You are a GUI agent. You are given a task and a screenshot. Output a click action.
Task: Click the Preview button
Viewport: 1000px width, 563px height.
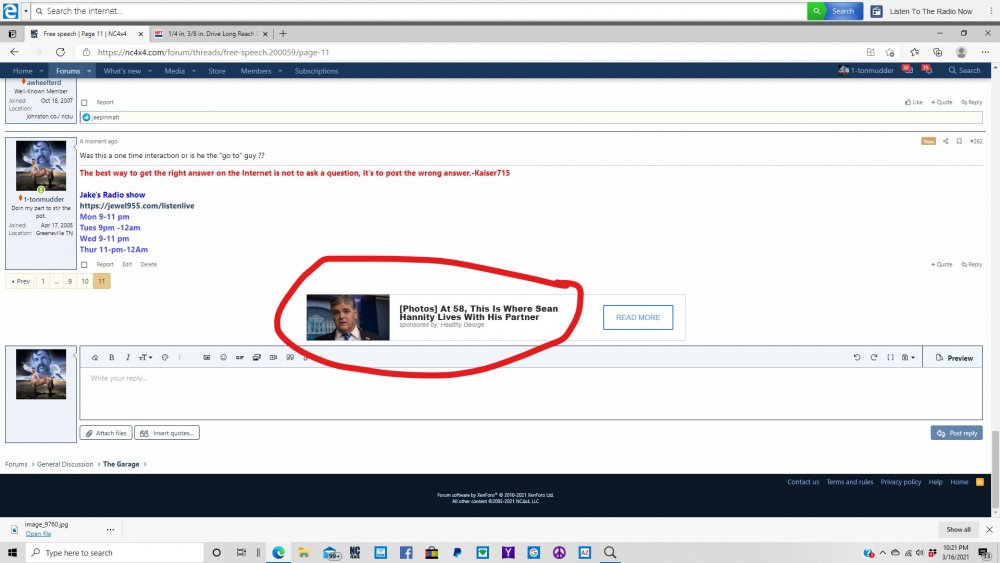pyautogui.click(x=954, y=358)
